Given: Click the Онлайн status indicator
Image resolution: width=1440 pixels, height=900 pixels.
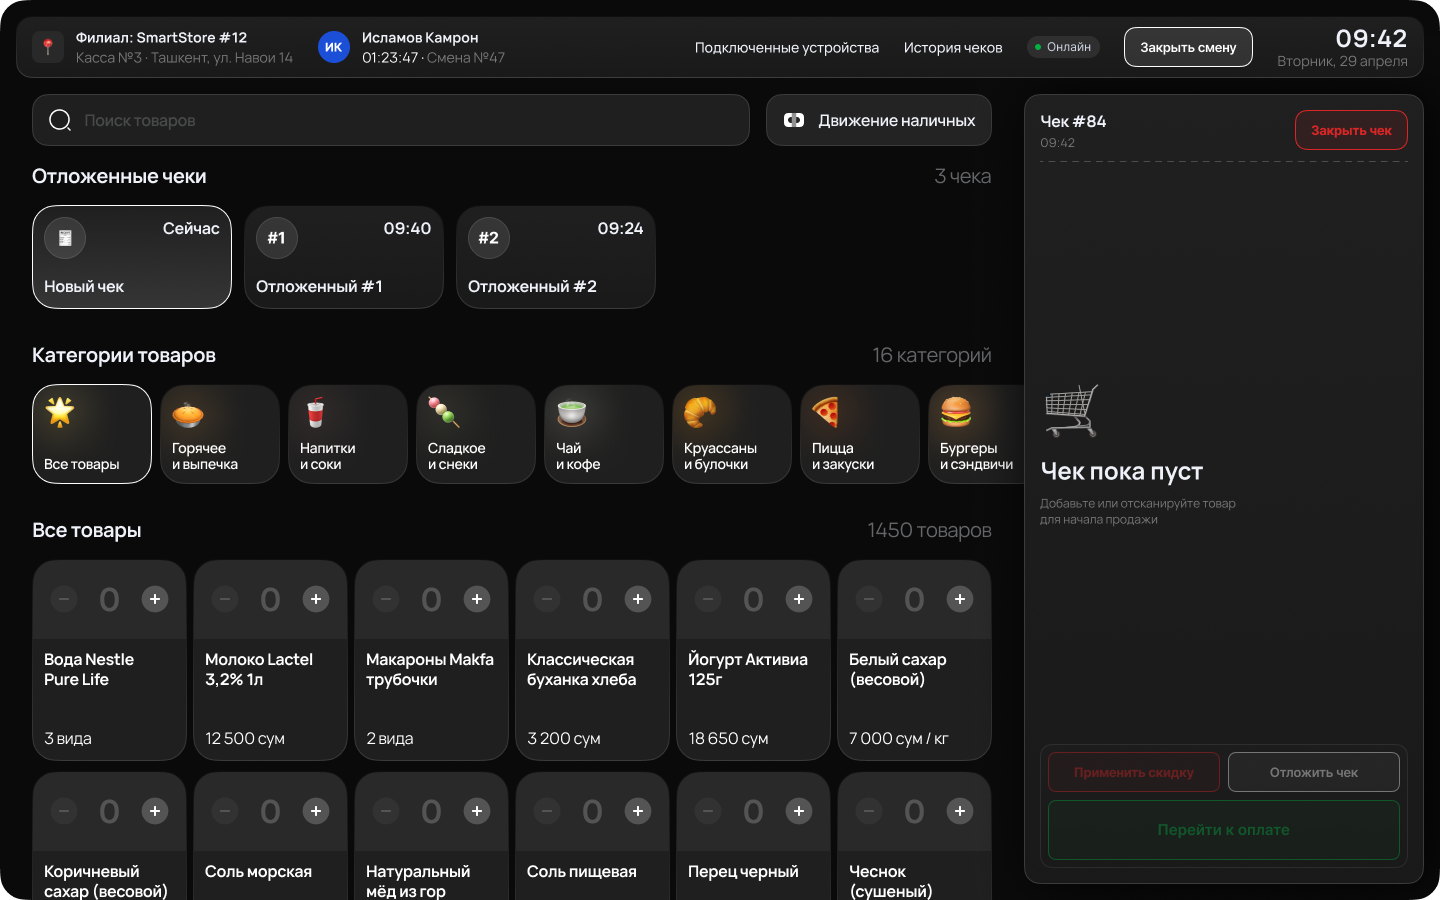Looking at the screenshot, I should (1063, 47).
